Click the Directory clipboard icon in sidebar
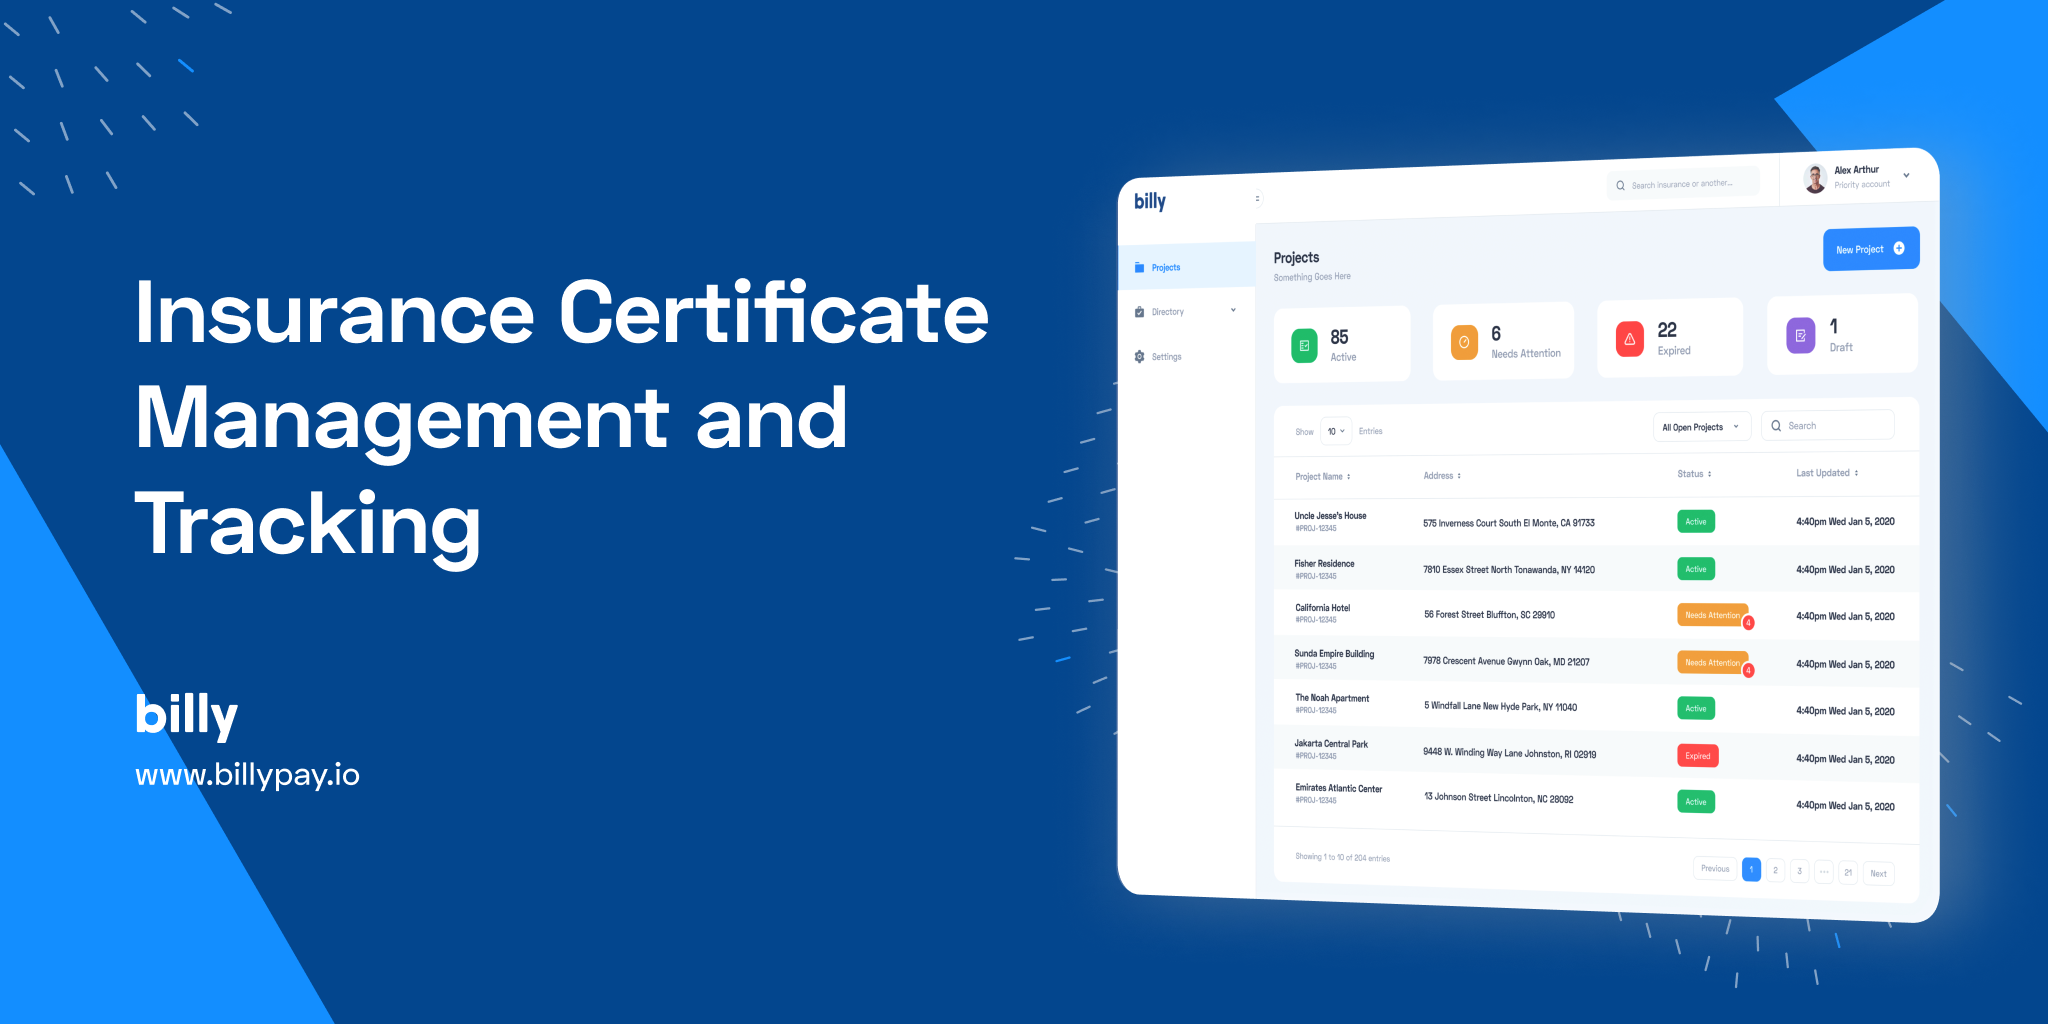 [x=1139, y=312]
